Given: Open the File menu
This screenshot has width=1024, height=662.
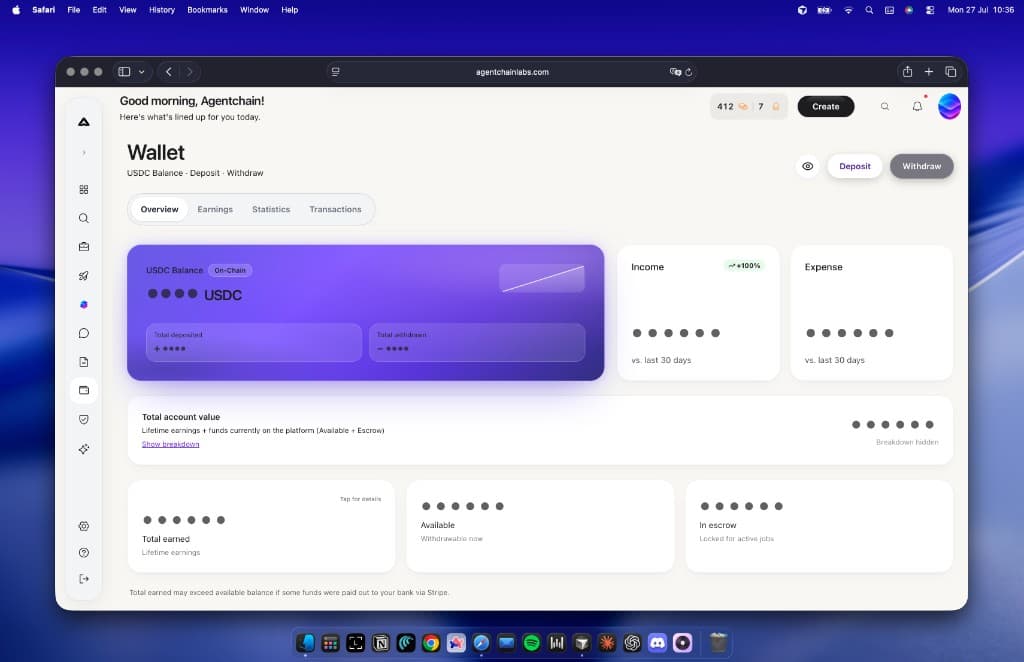Looking at the screenshot, I should pyautogui.click(x=74, y=10).
